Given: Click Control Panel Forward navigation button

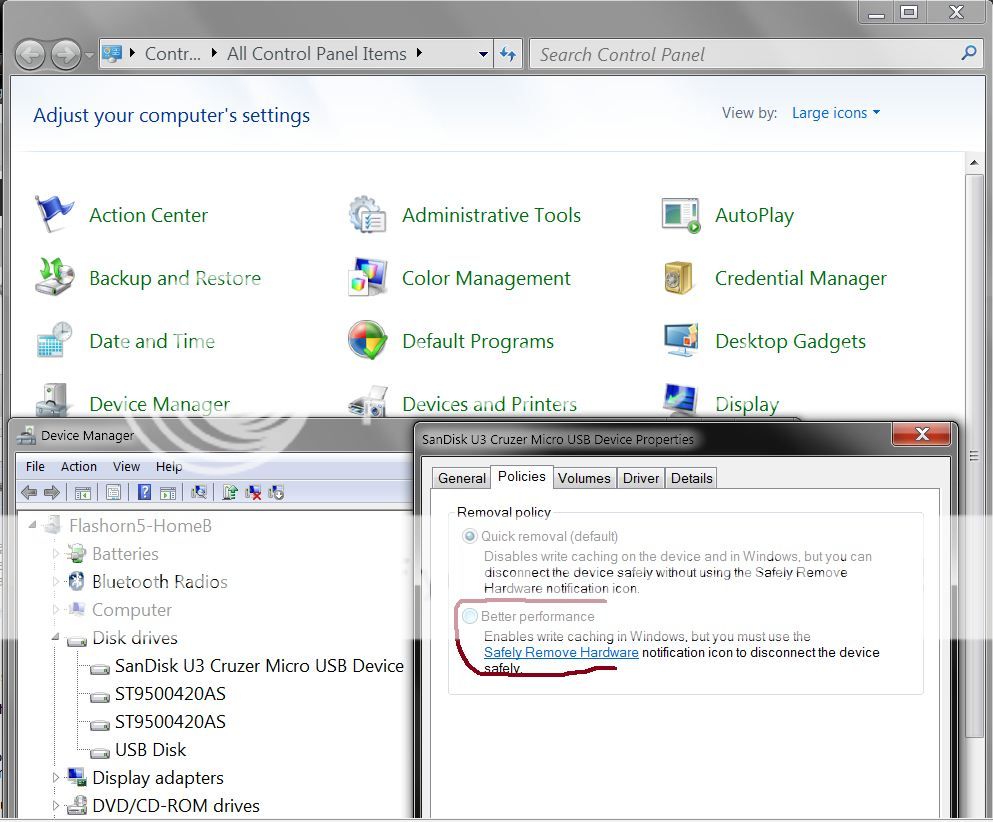Looking at the screenshot, I should click(x=66, y=54).
